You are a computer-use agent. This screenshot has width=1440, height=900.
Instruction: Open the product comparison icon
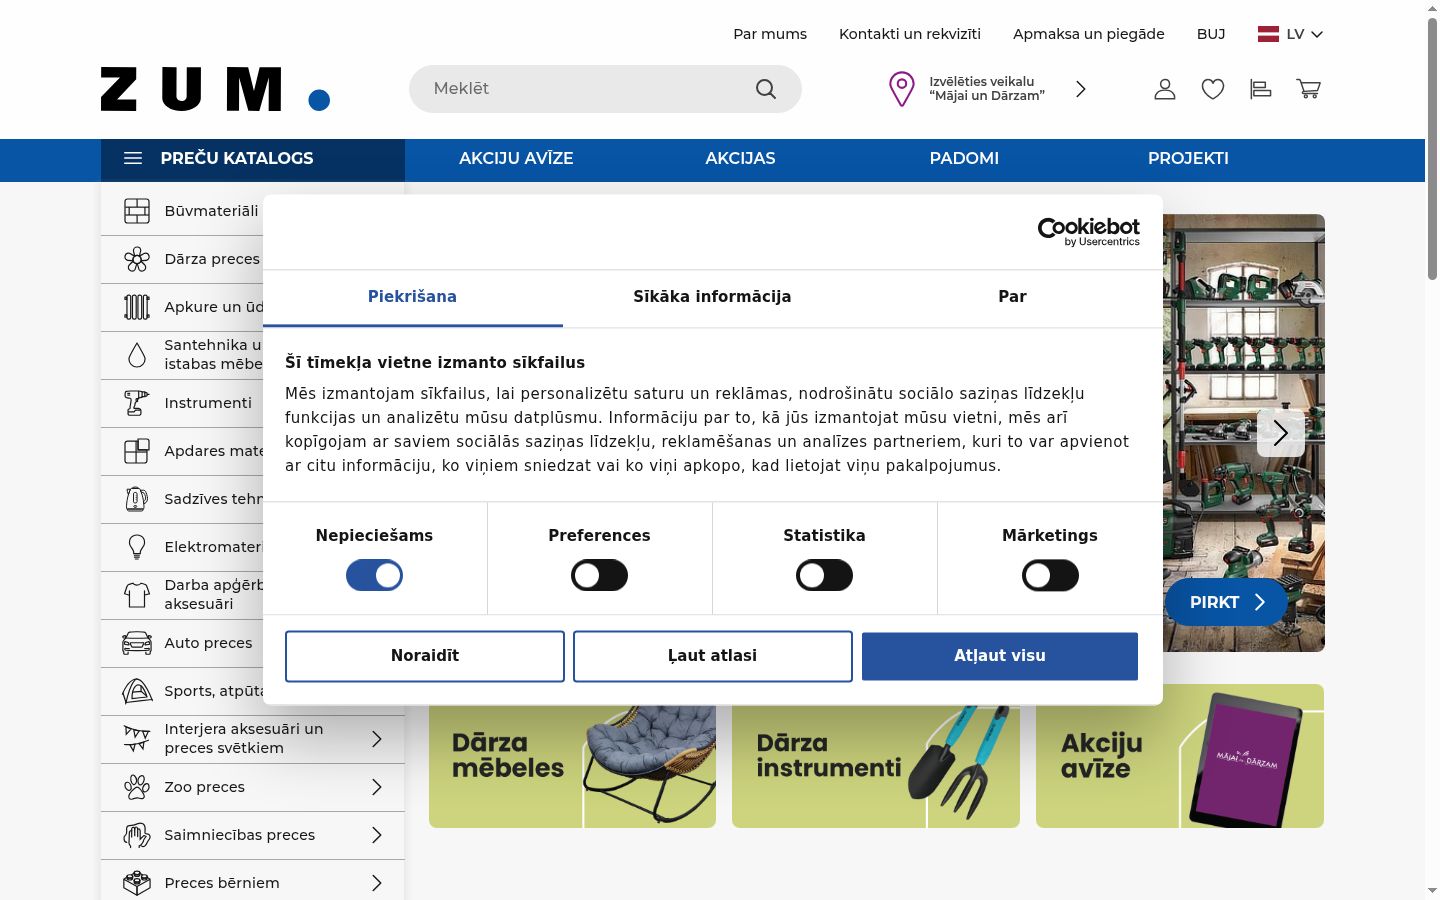coord(1261,89)
